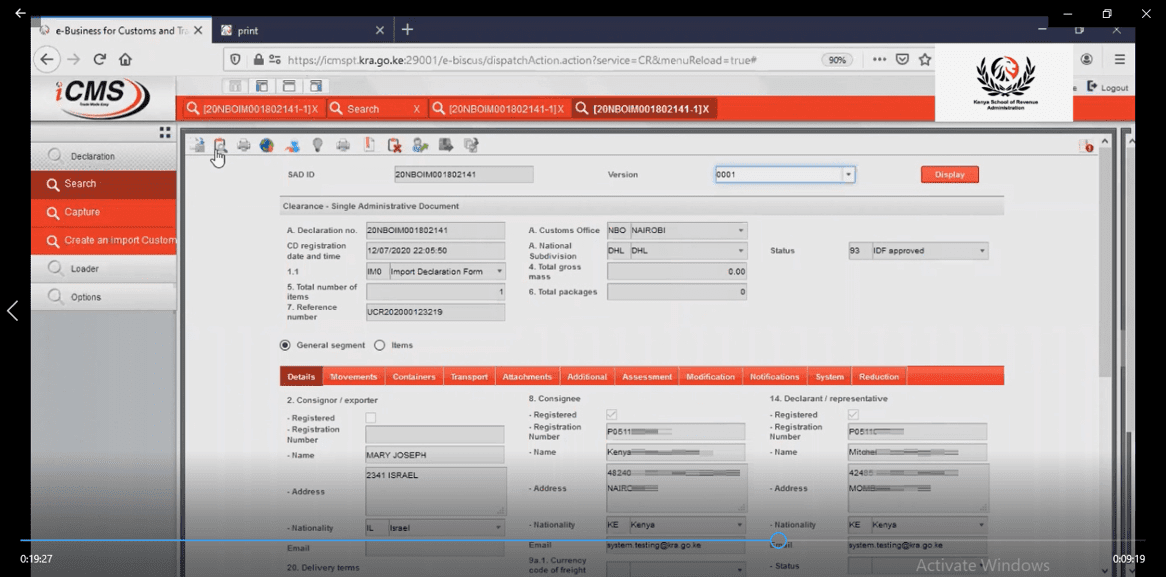Save the page to Pocket

902,59
